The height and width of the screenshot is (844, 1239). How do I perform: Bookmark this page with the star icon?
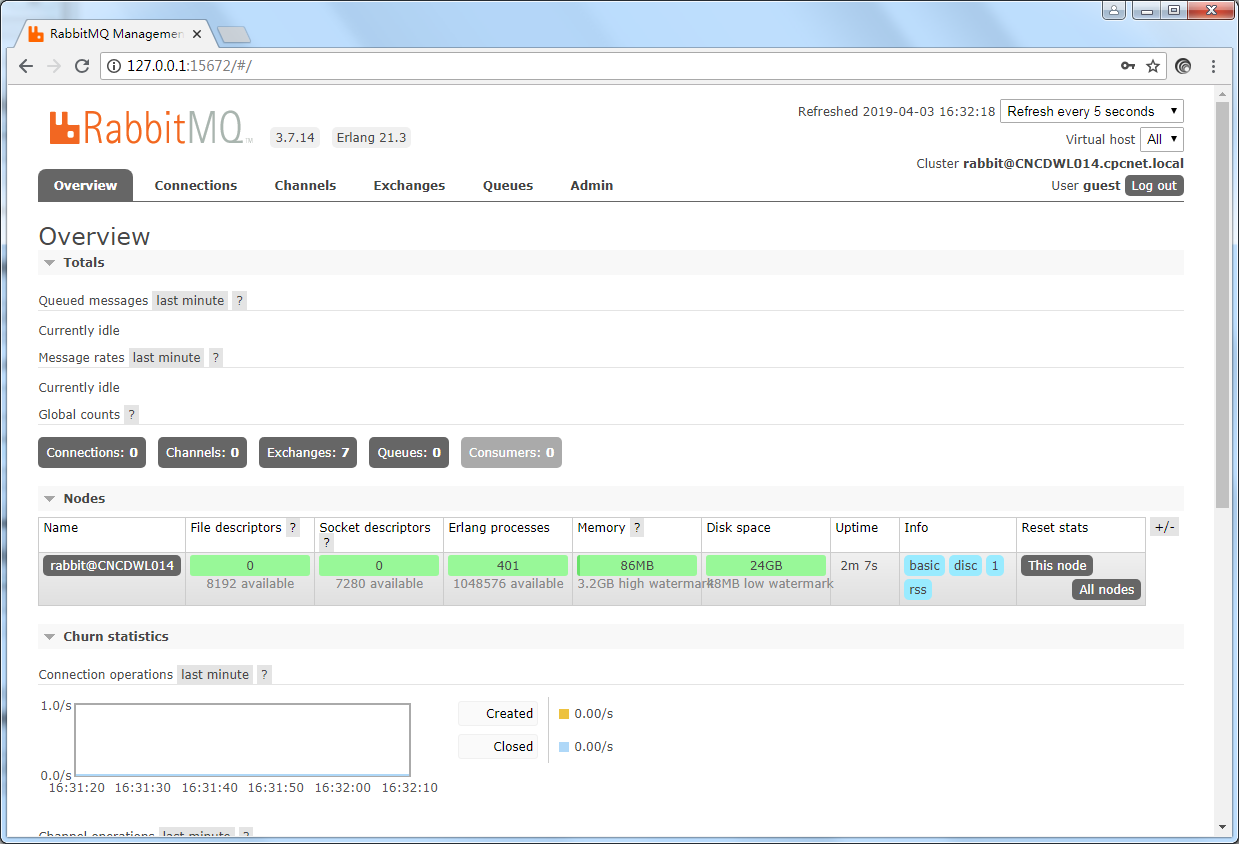pos(1153,66)
